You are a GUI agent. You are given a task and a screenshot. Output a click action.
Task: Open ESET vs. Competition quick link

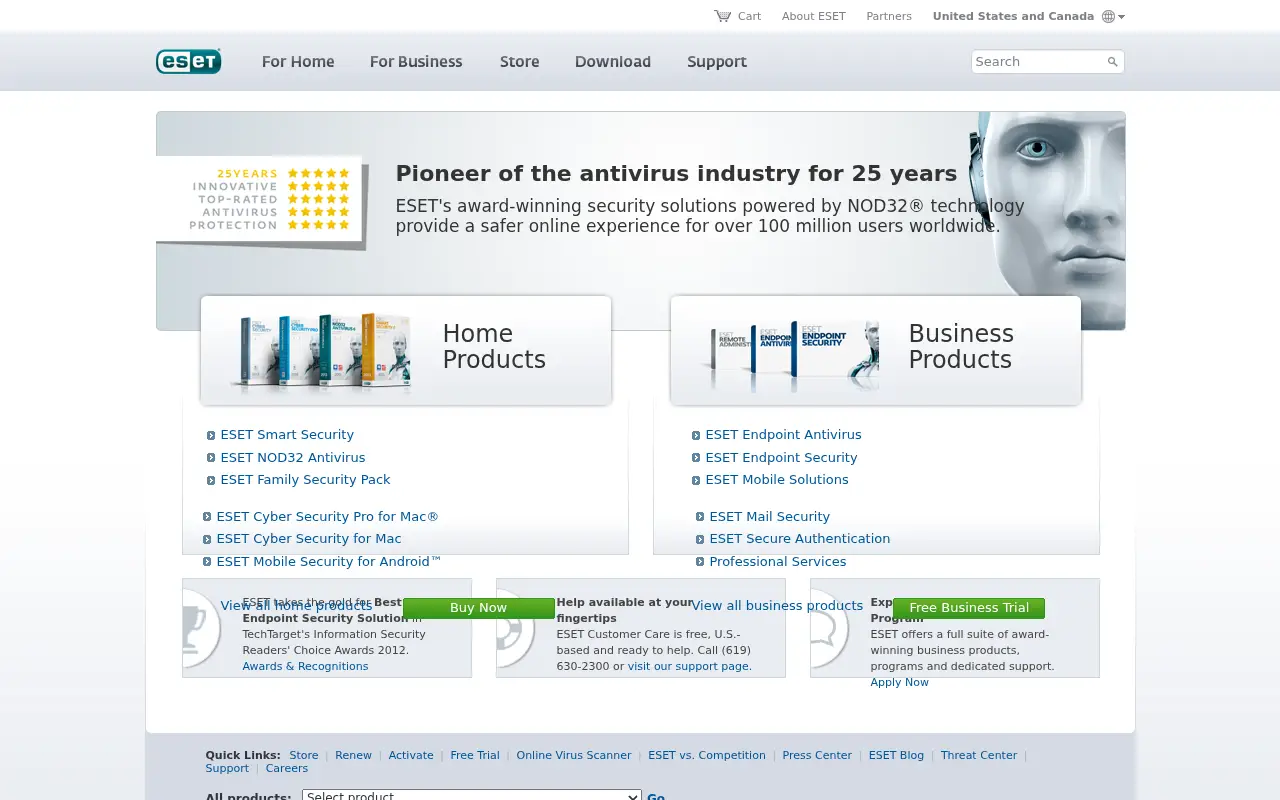(707, 755)
